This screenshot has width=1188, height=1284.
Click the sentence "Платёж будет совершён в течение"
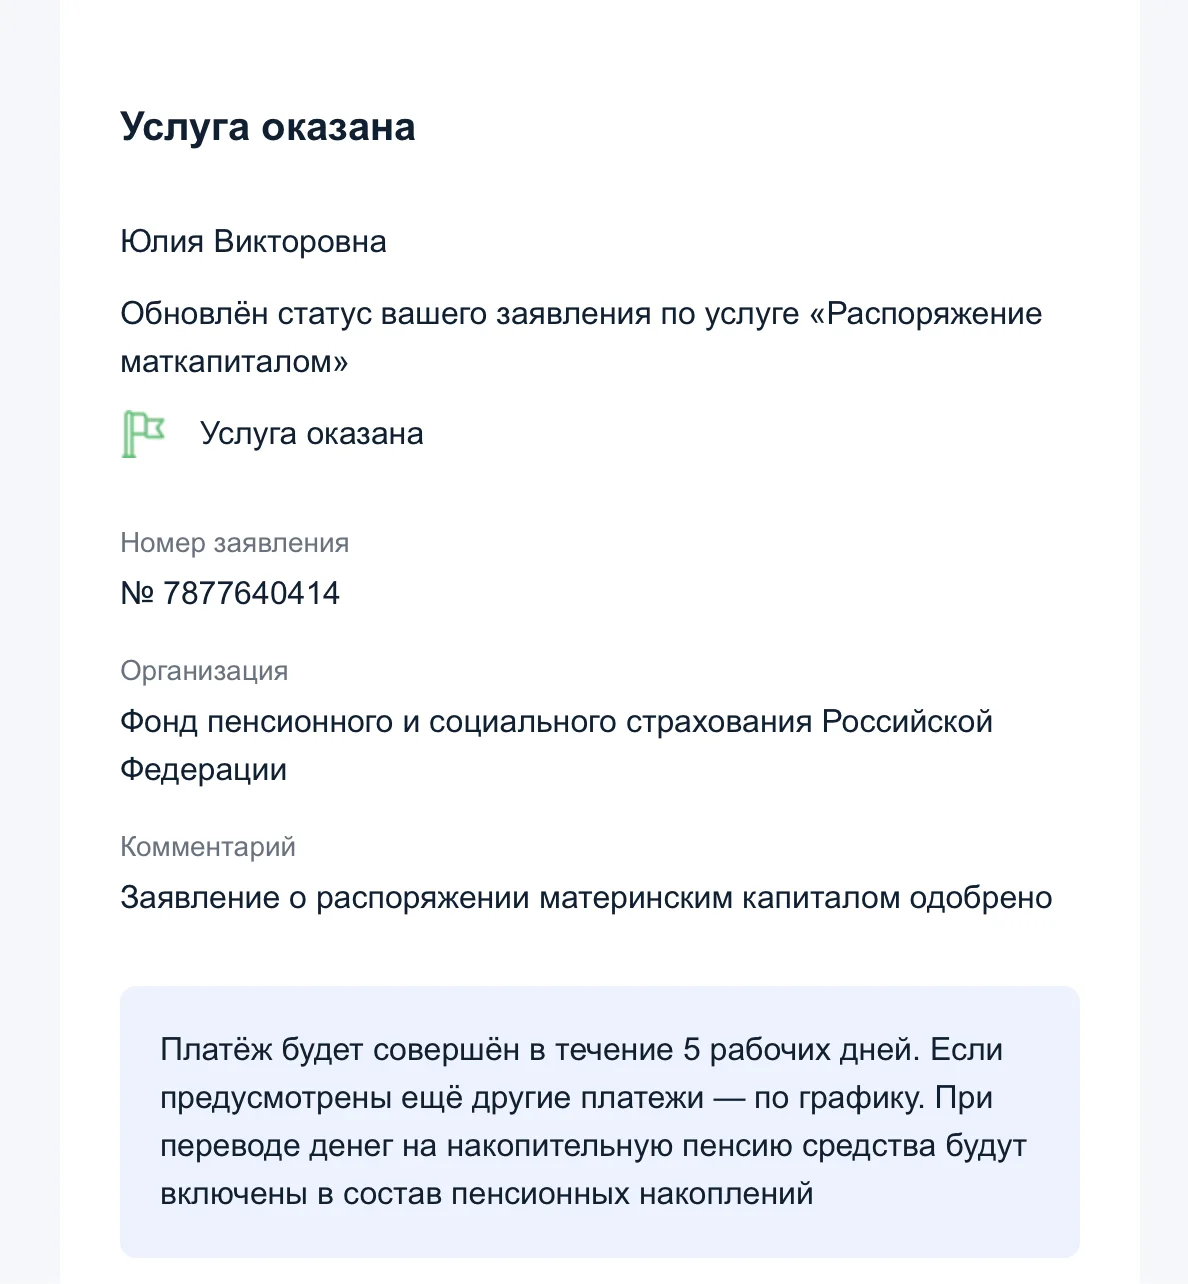pos(417,1050)
